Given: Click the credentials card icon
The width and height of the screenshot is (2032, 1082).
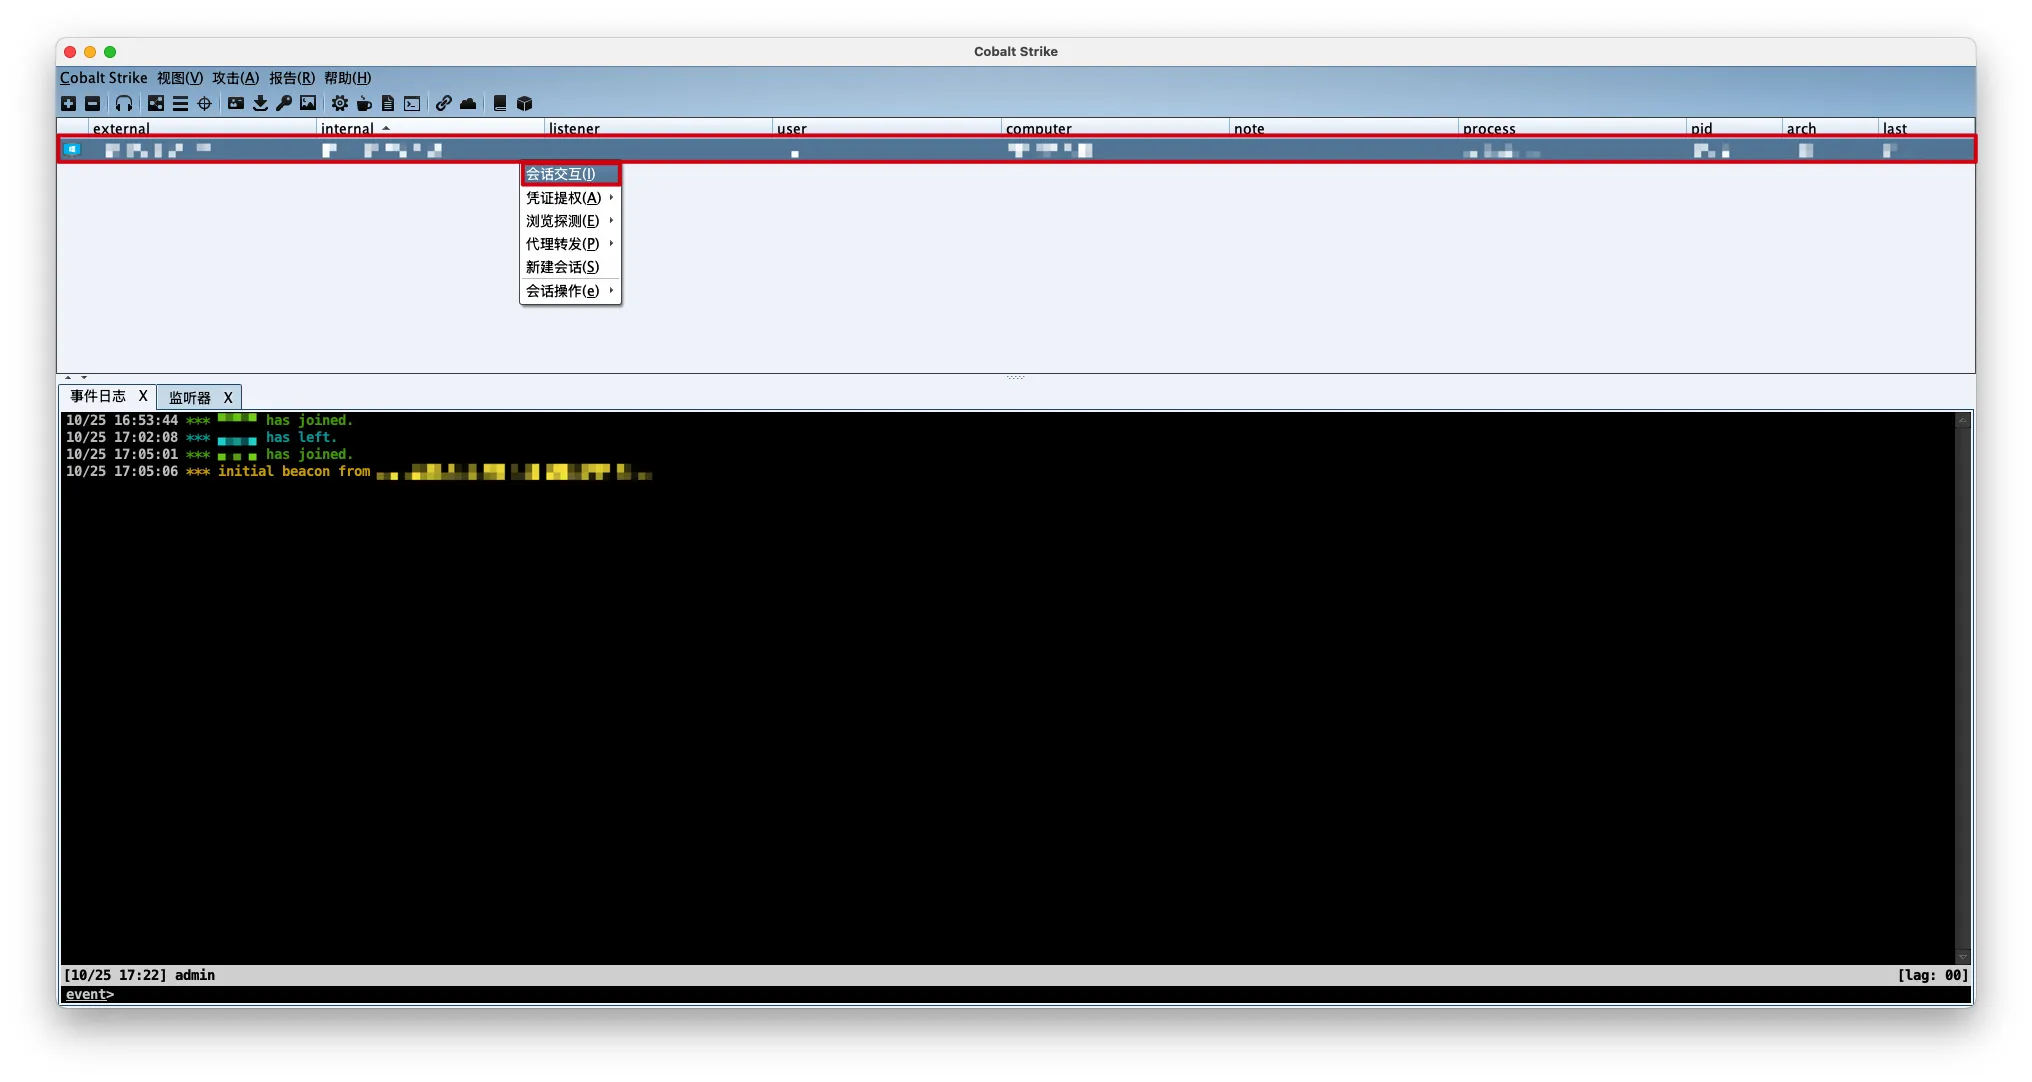Looking at the screenshot, I should tap(236, 104).
